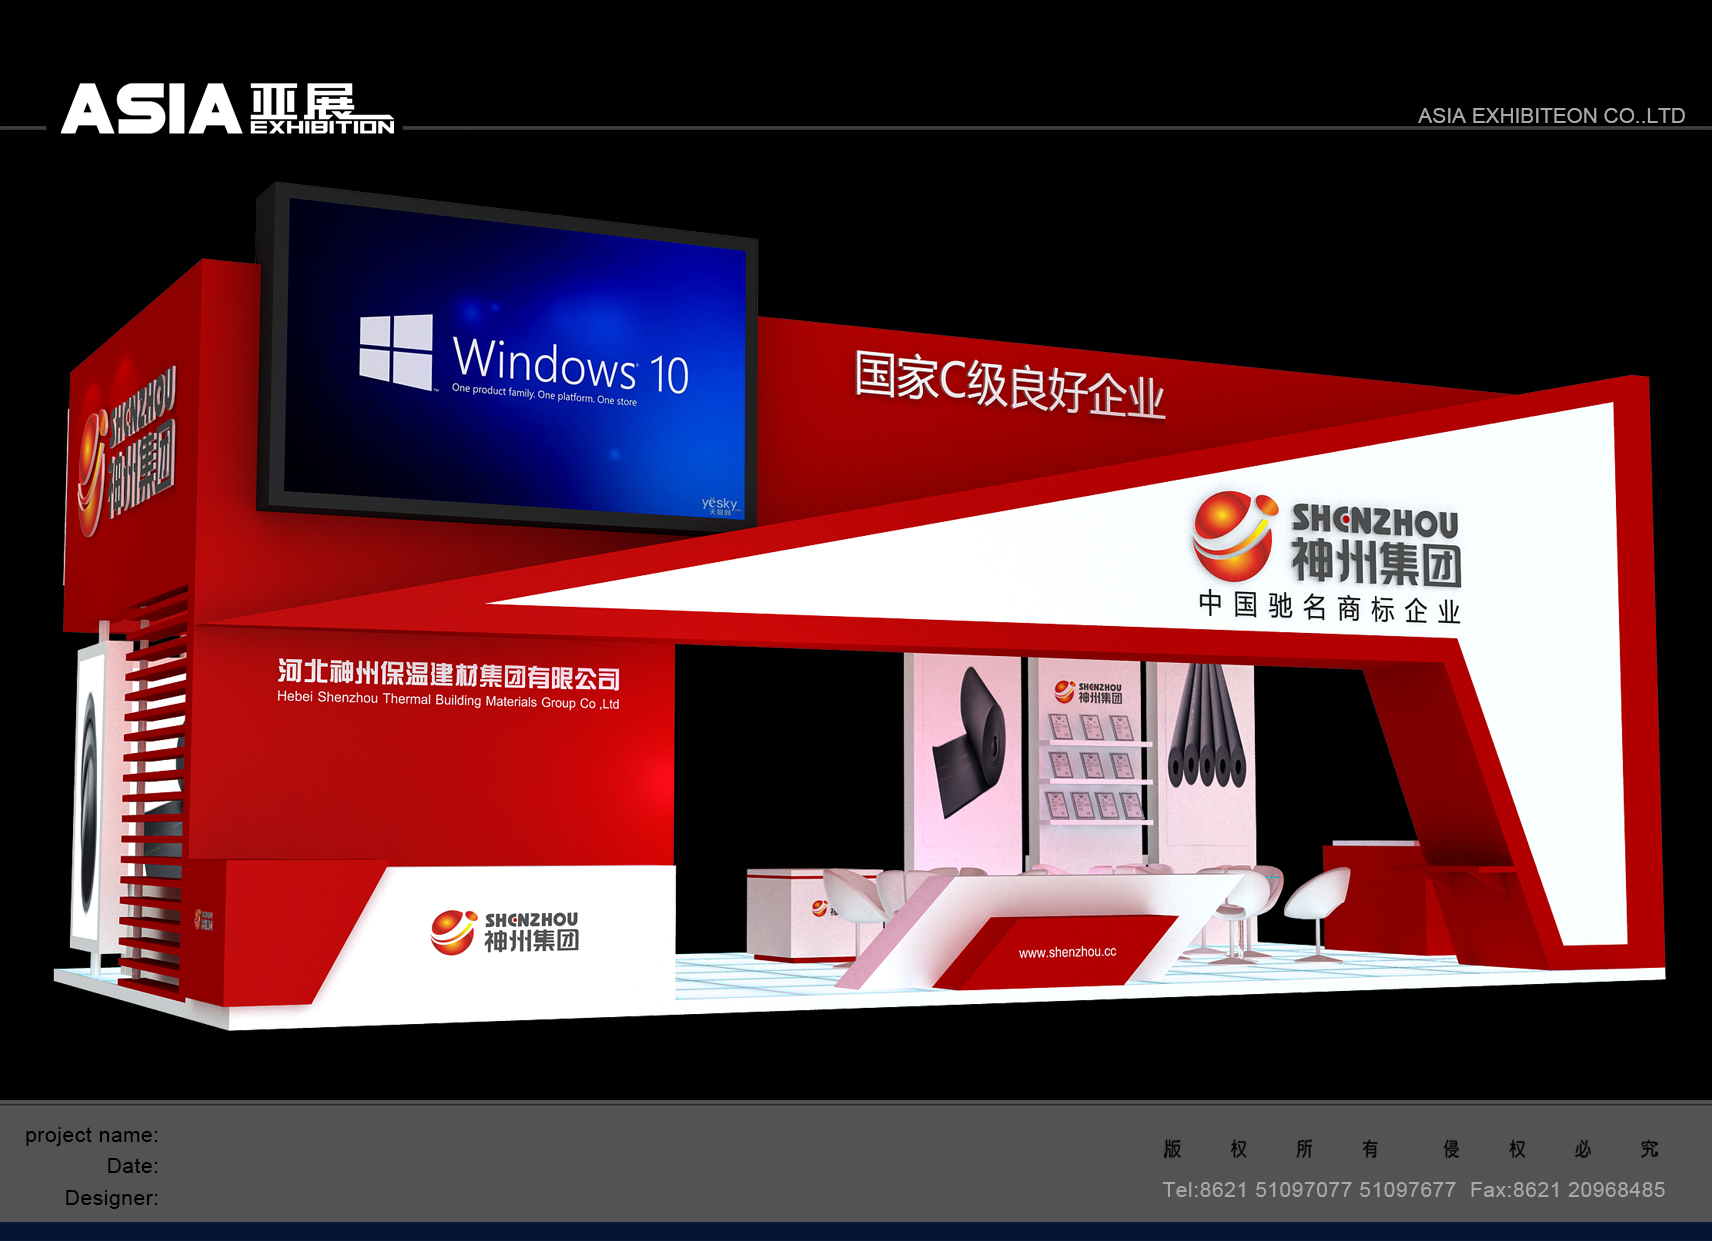Click the certificates display shelf panel
This screenshot has width=1712, height=1241.
[x=1091, y=762]
